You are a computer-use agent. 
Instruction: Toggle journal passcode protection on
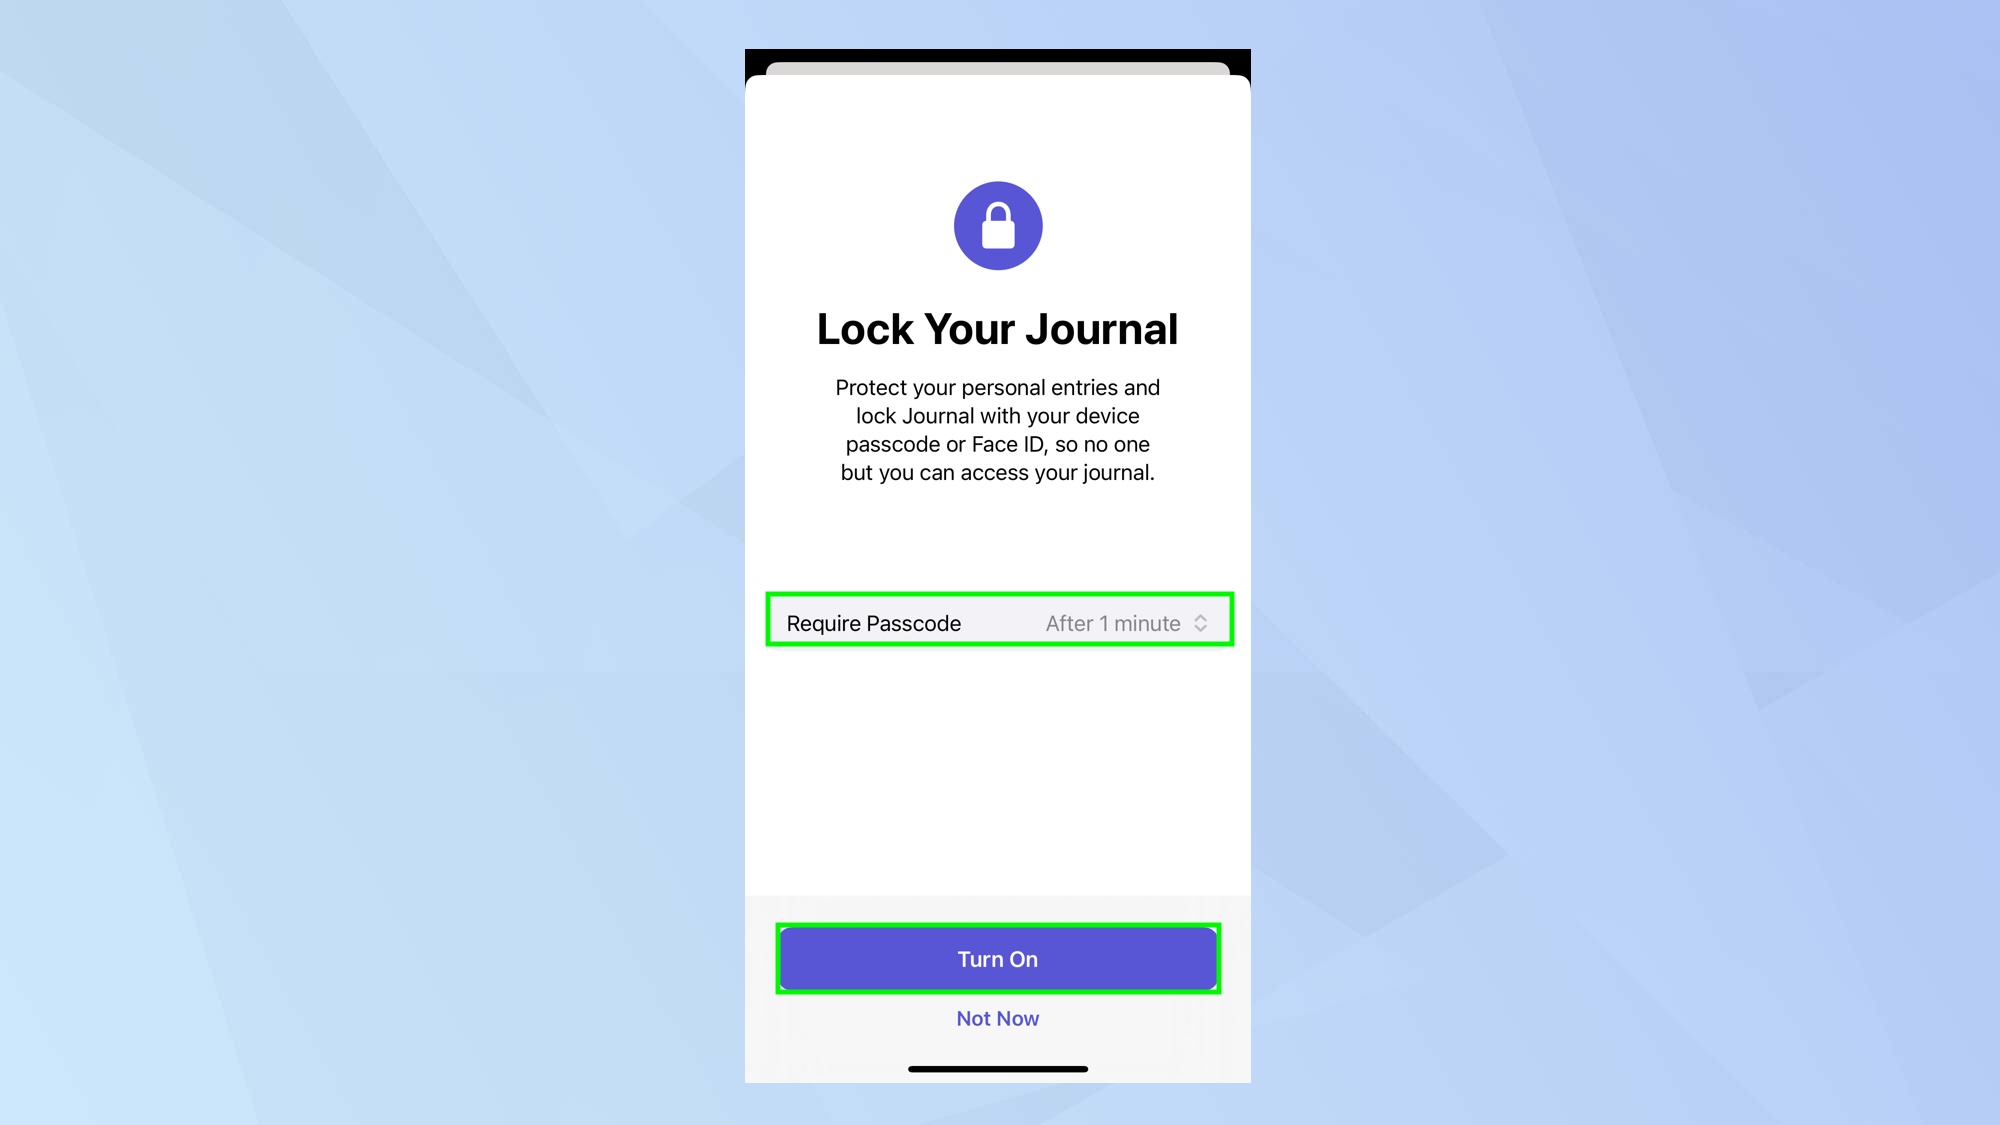pos(997,959)
